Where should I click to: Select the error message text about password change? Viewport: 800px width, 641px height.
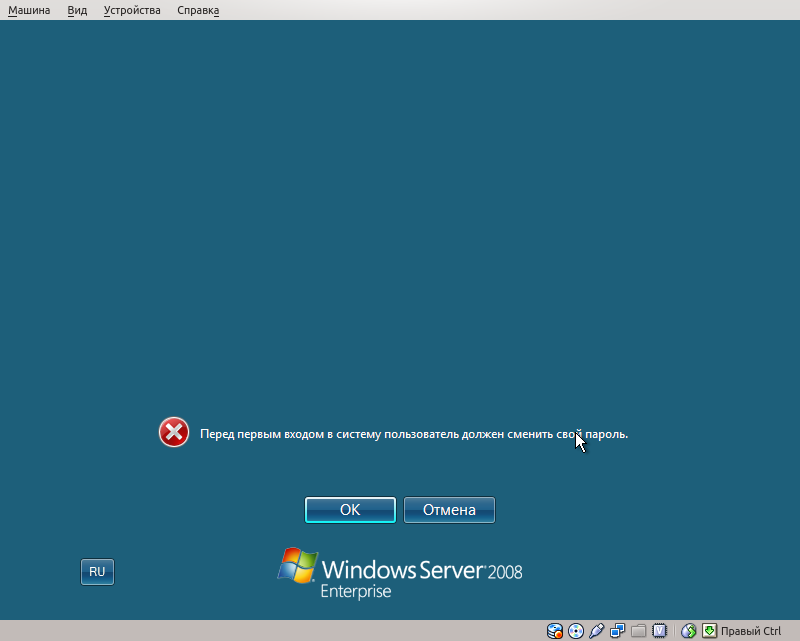413,432
